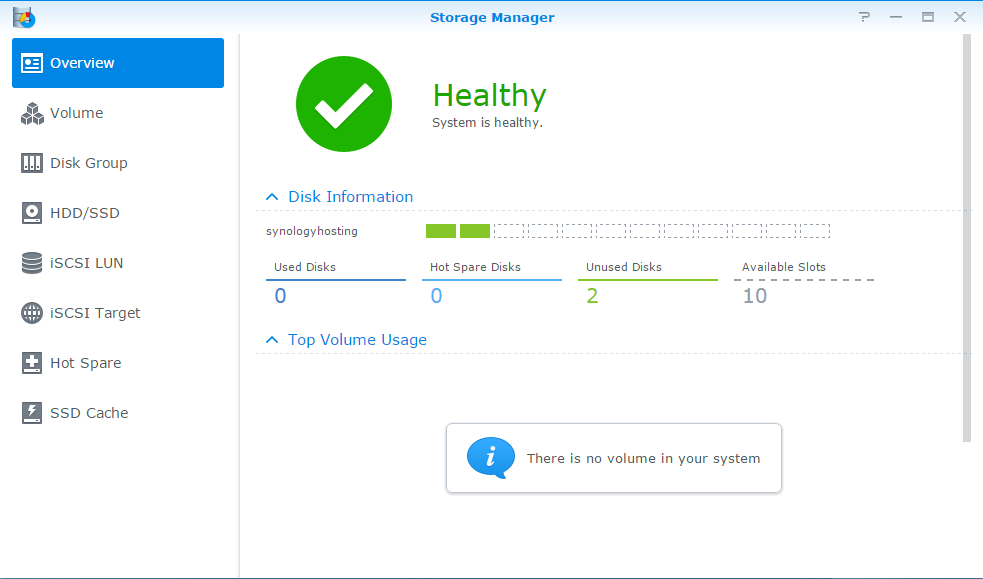Click the first green disk slot

pyautogui.click(x=441, y=231)
